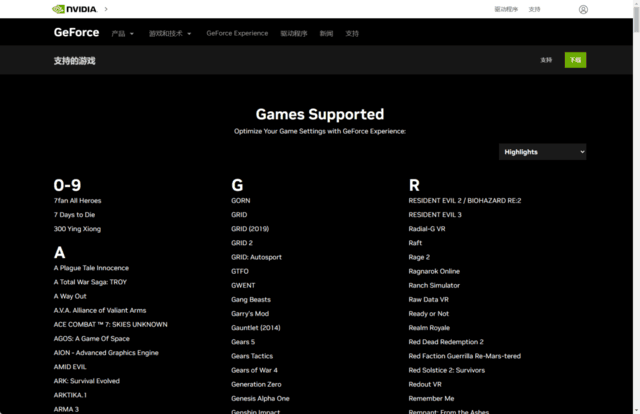Screen dimensions: 640x414
Task: Open GORN game entry
Action: tap(241, 200)
